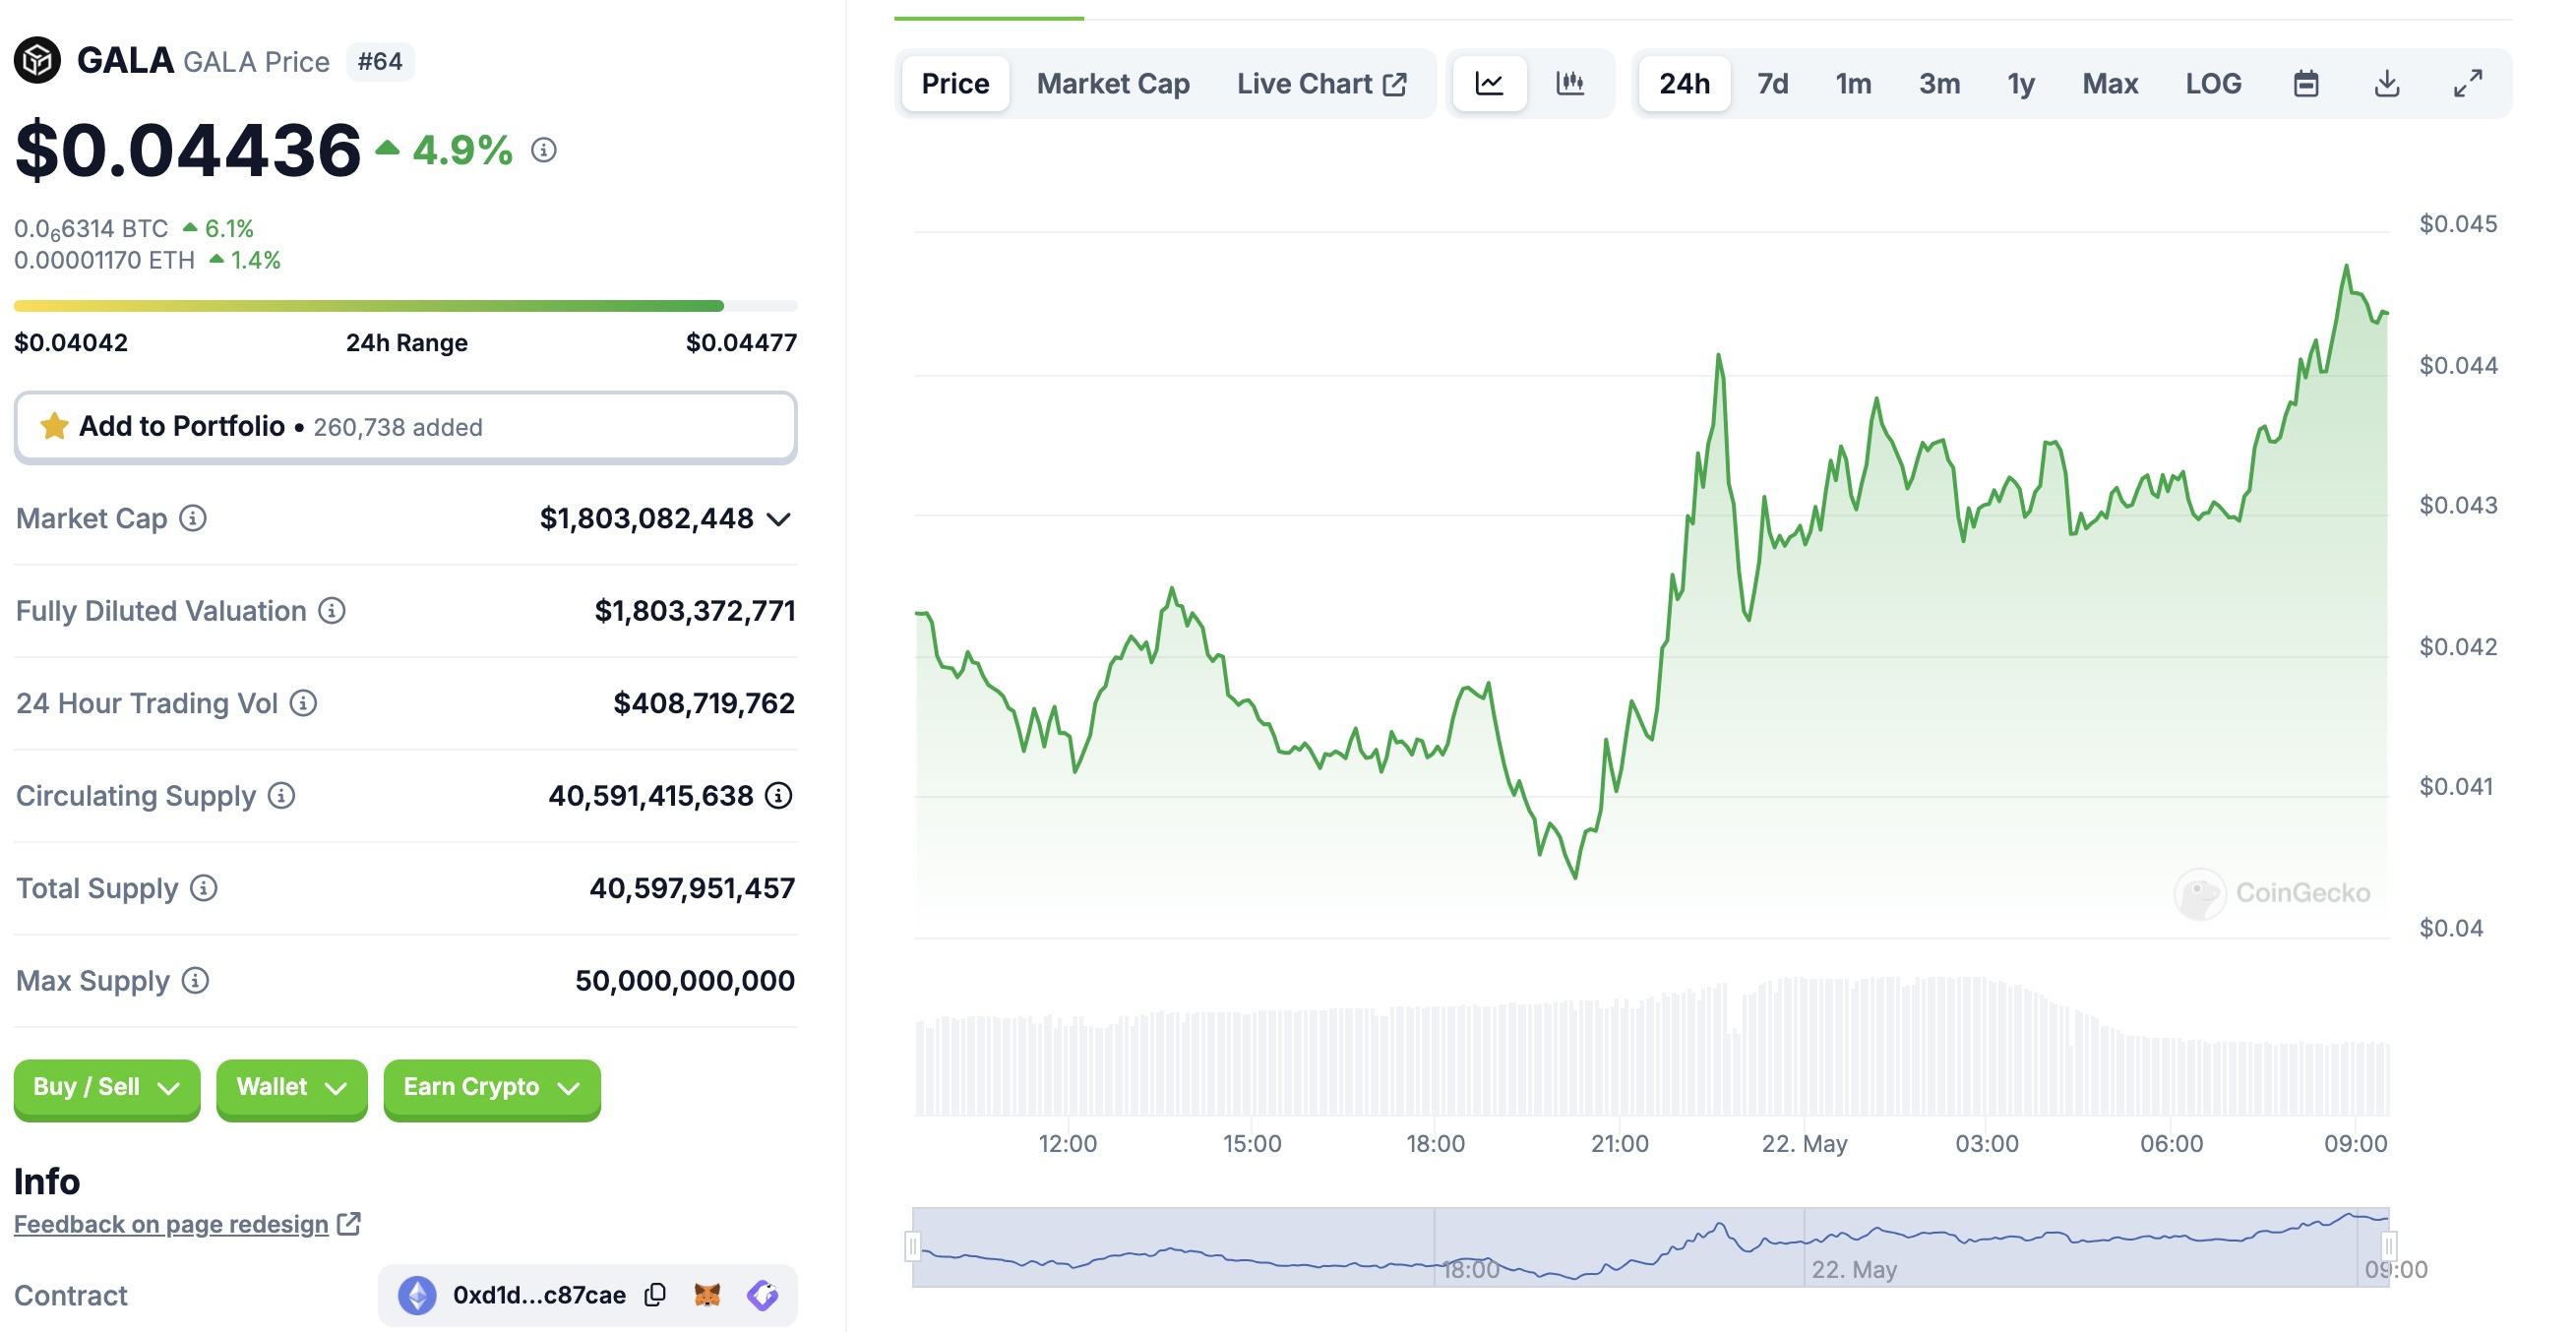The width and height of the screenshot is (2576, 1332).
Task: Show Fully Diluted Valuation info icon
Action: click(x=332, y=611)
